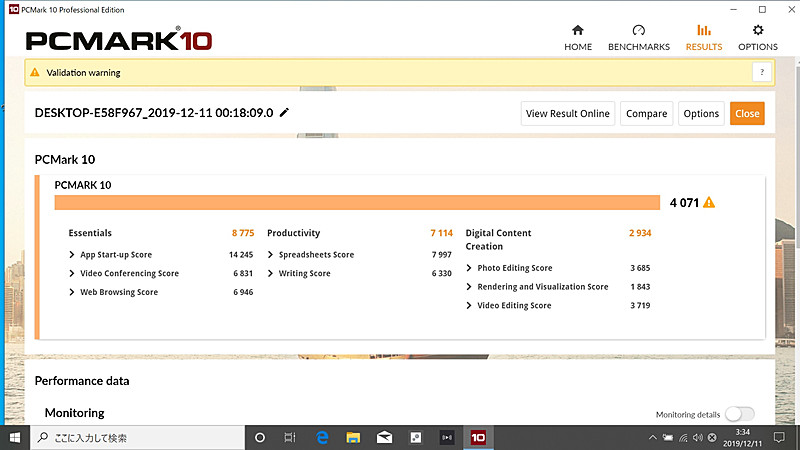
Task: Launch Microsoft Edge from taskbar
Action: point(322,437)
